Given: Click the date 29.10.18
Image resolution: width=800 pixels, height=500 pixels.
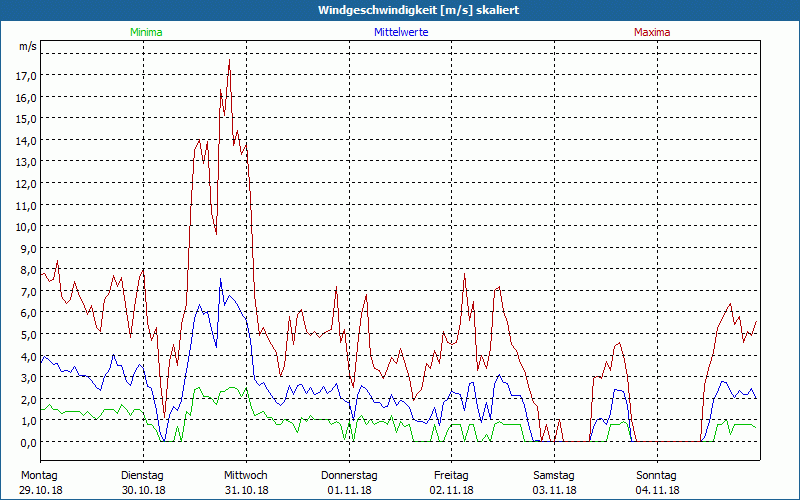Looking at the screenshot, I should 41,490.
